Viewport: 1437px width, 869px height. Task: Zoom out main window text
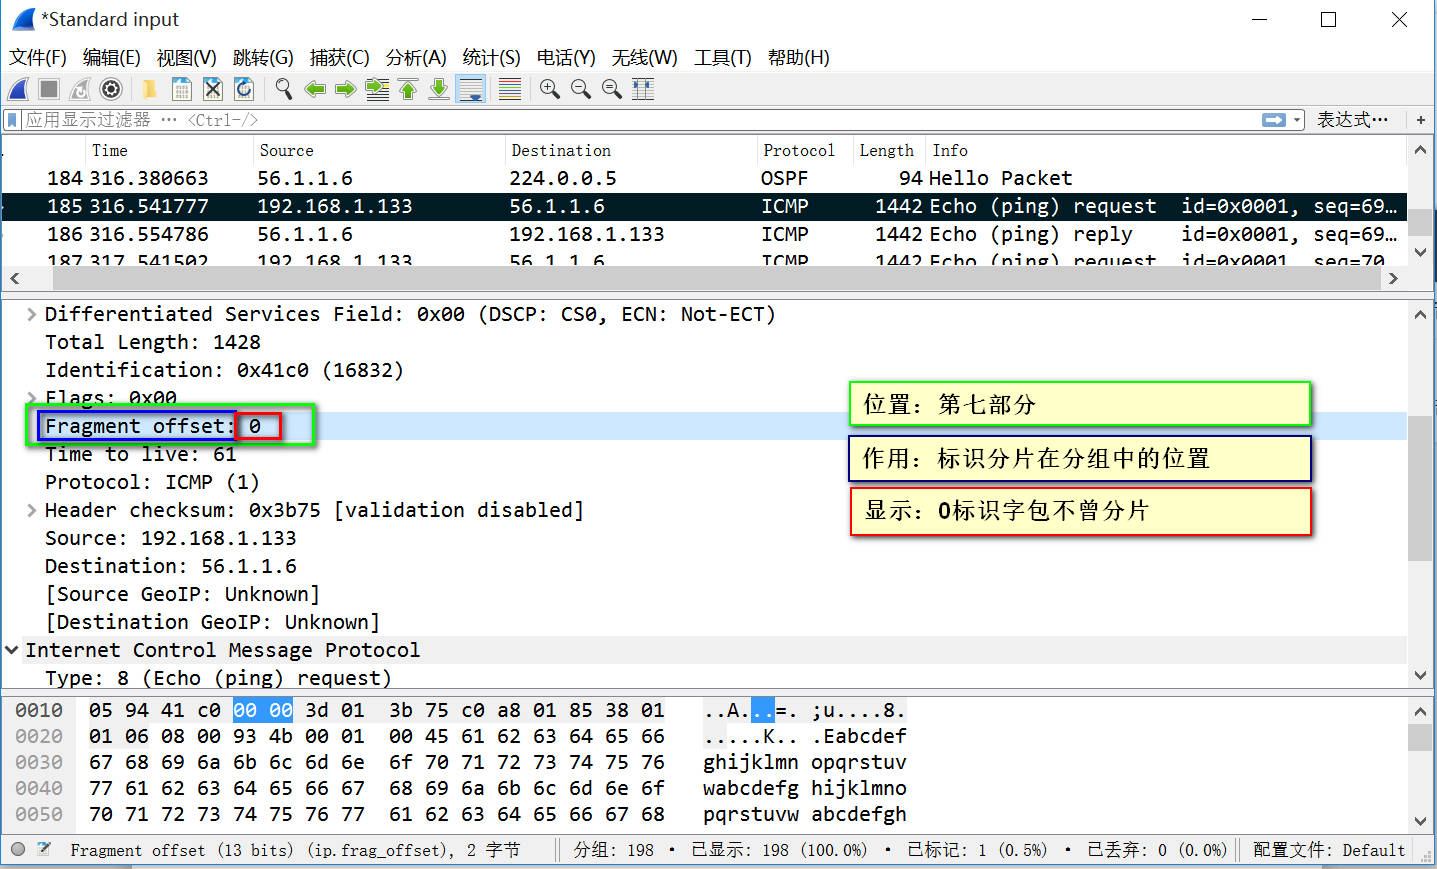pos(580,89)
